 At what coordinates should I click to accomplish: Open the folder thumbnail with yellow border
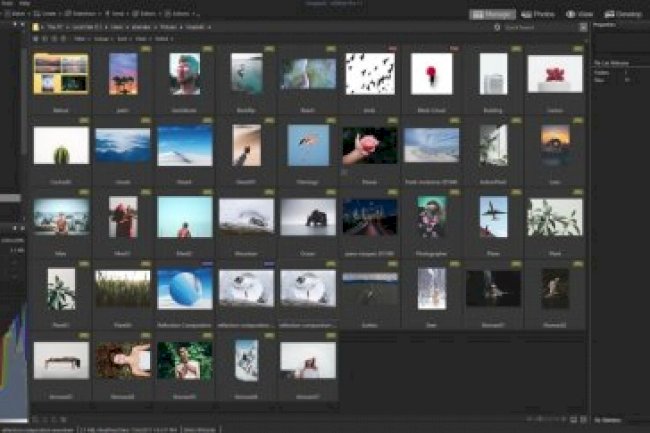pyautogui.click(x=61, y=74)
